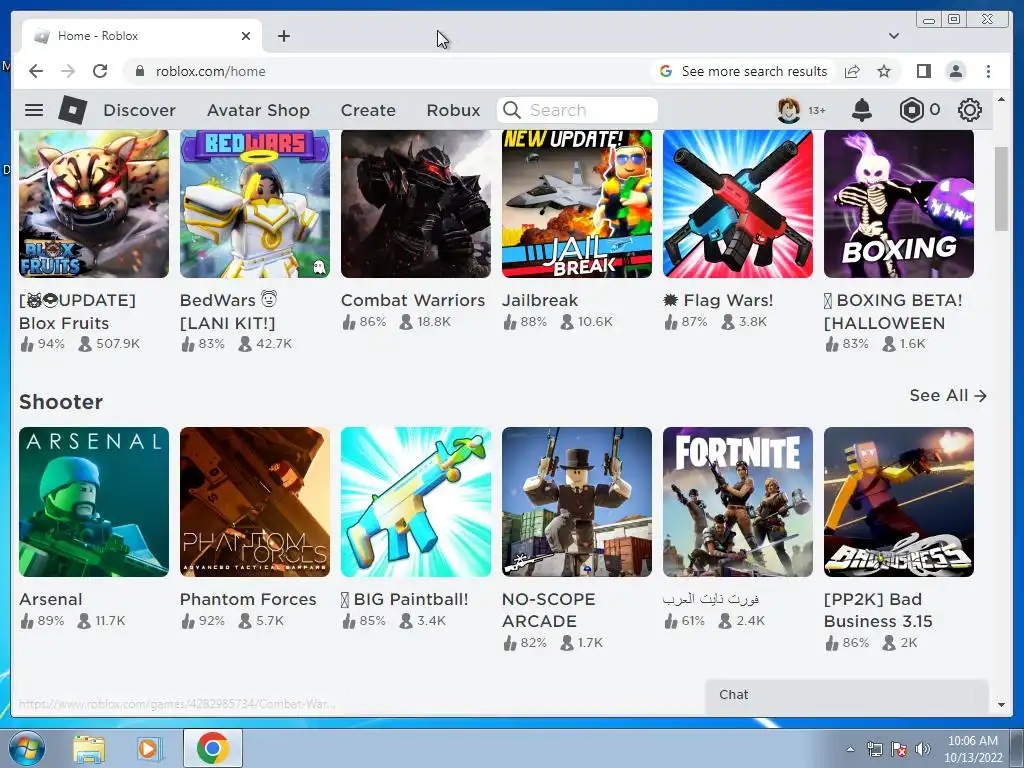This screenshot has height=768, width=1024.
Task: Open Combat Warriors thumbnail
Action: (416, 203)
